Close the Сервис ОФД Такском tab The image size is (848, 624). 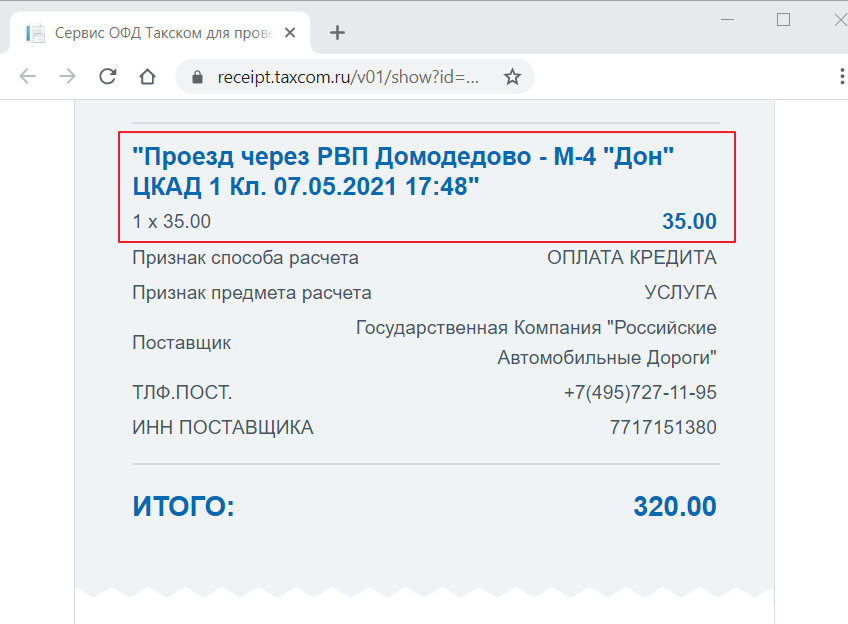(290, 33)
